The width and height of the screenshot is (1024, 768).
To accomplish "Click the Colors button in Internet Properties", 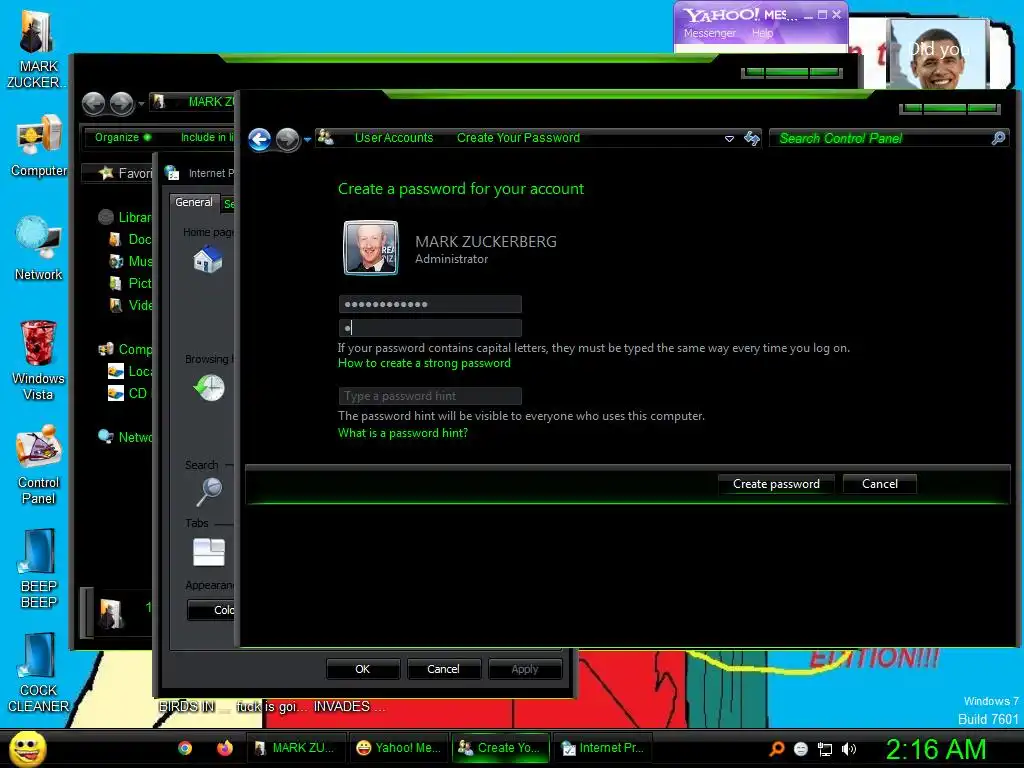I will [x=212, y=610].
